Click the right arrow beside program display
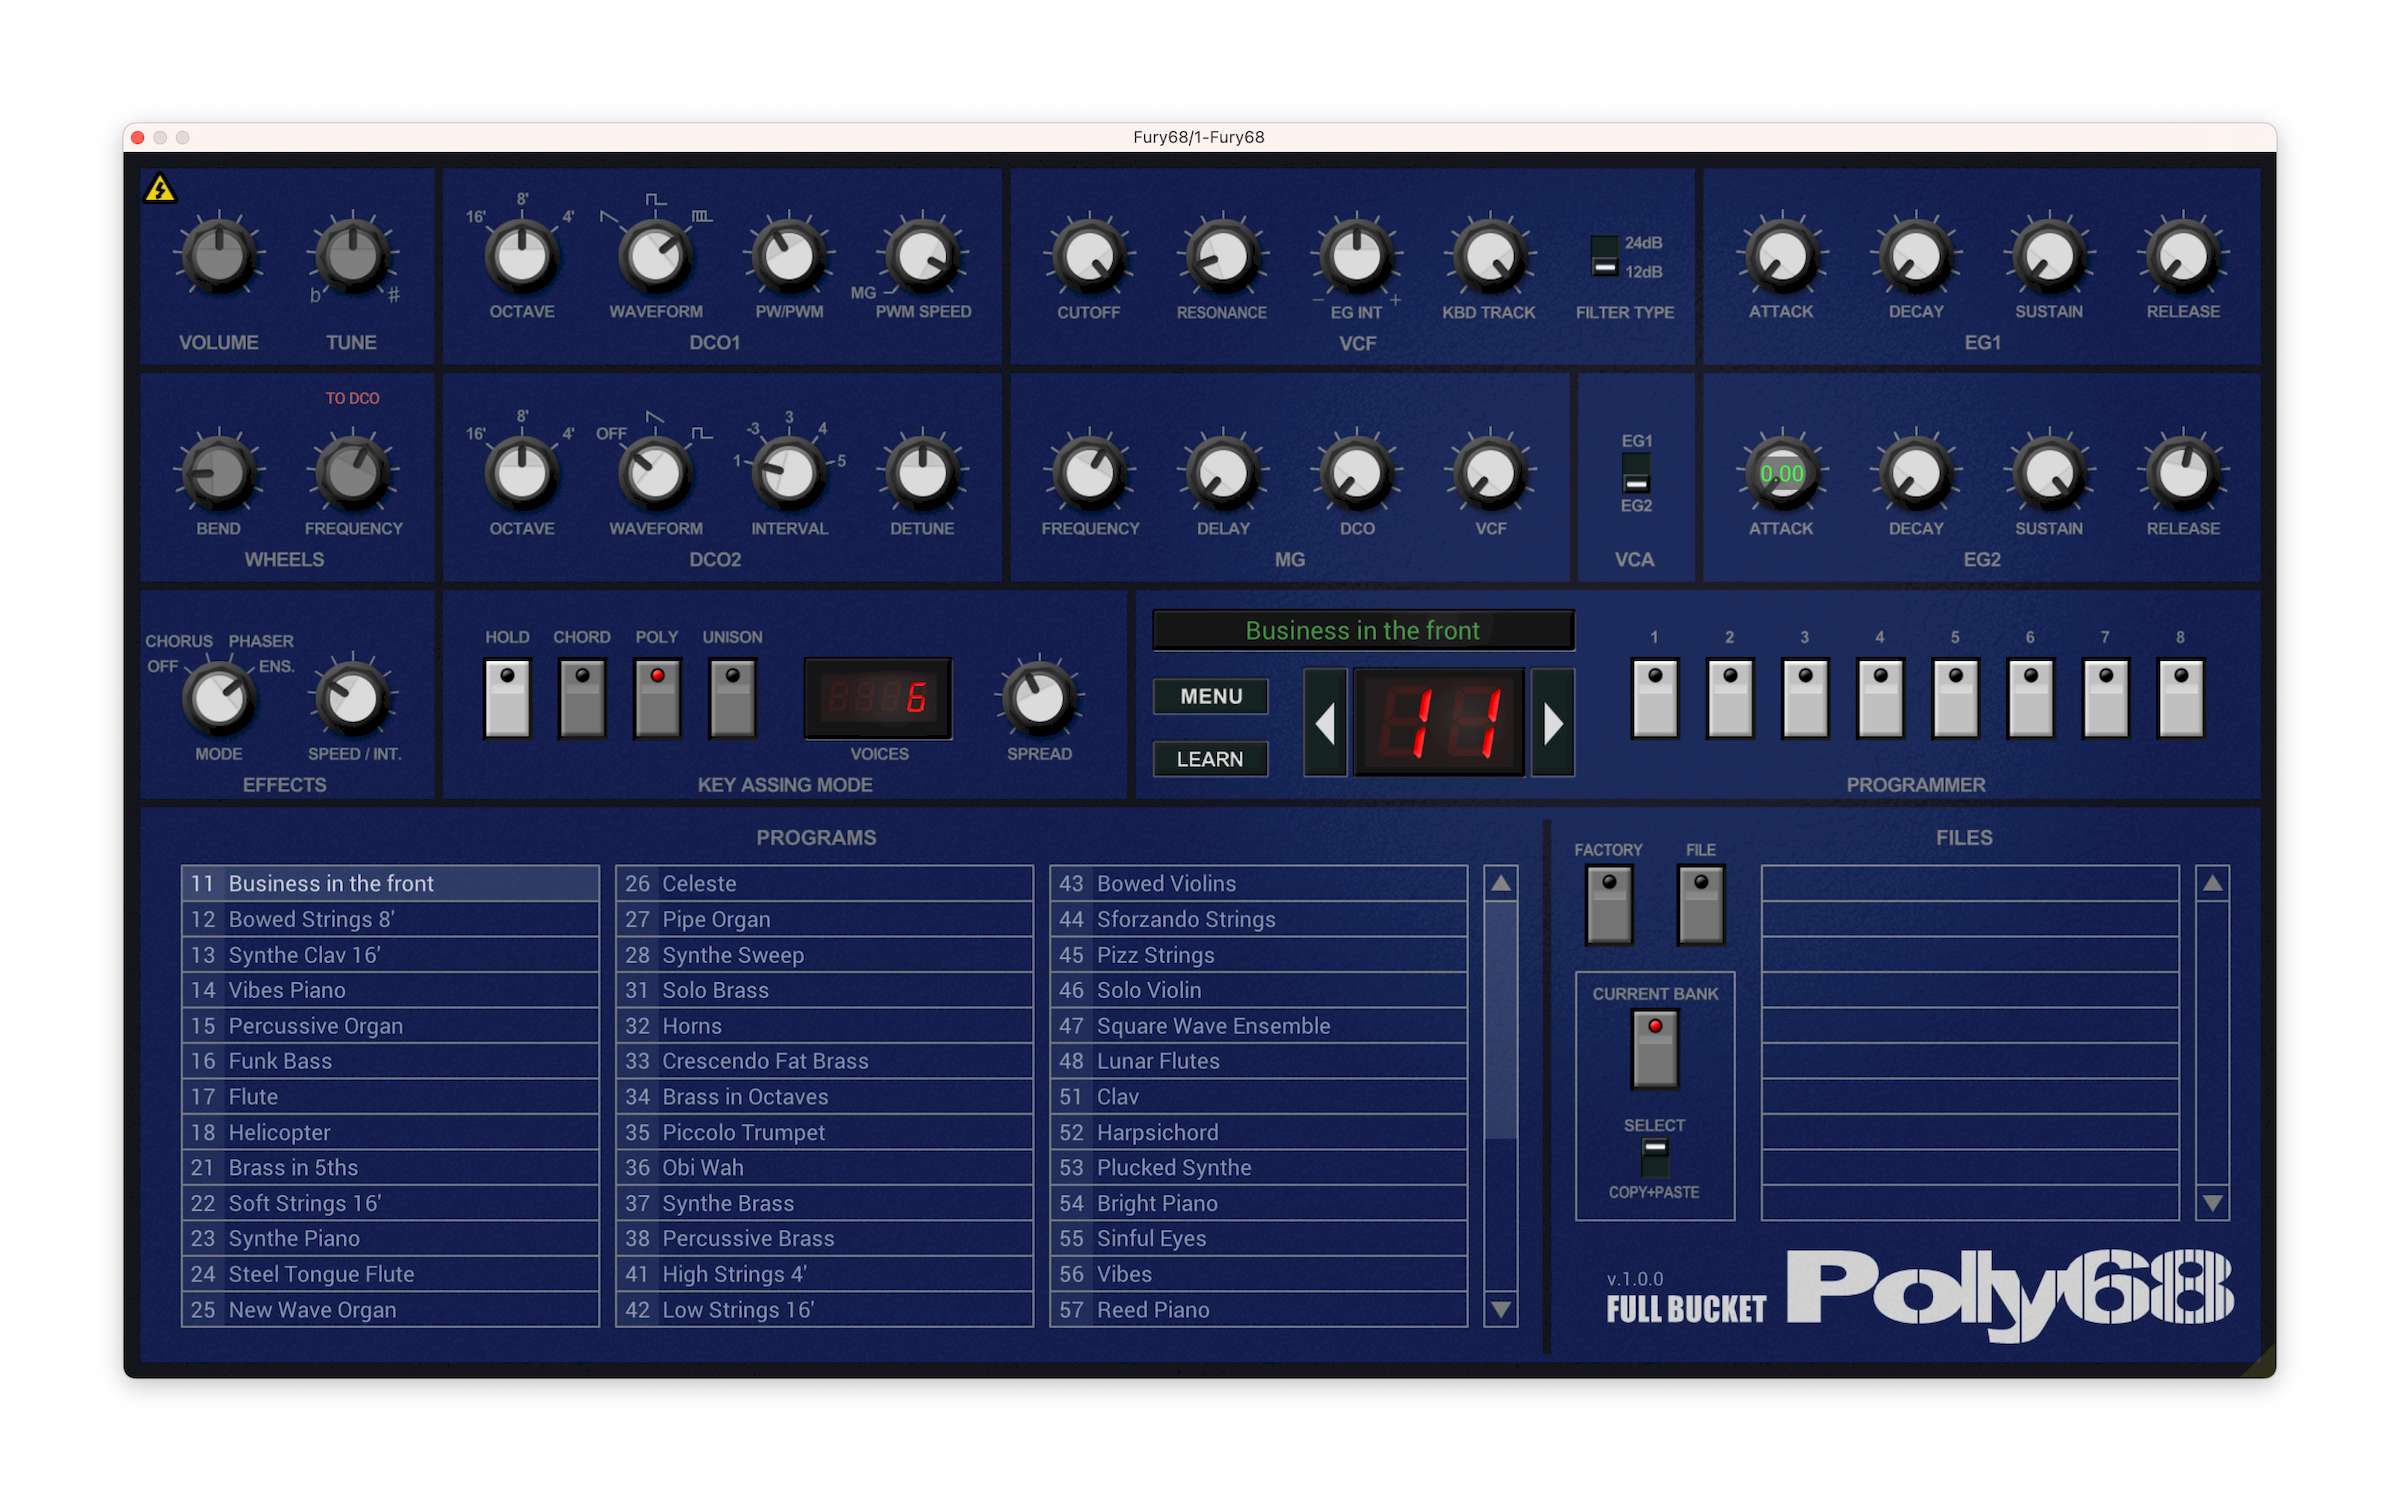Screen dimensions: 2400x1502 pyautogui.click(x=1552, y=723)
